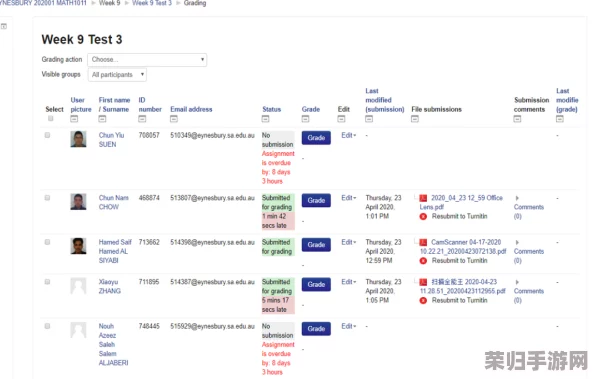Go to EYNESBURY 202001 MATH1011 breadcrumb

pyautogui.click(x=43, y=3)
